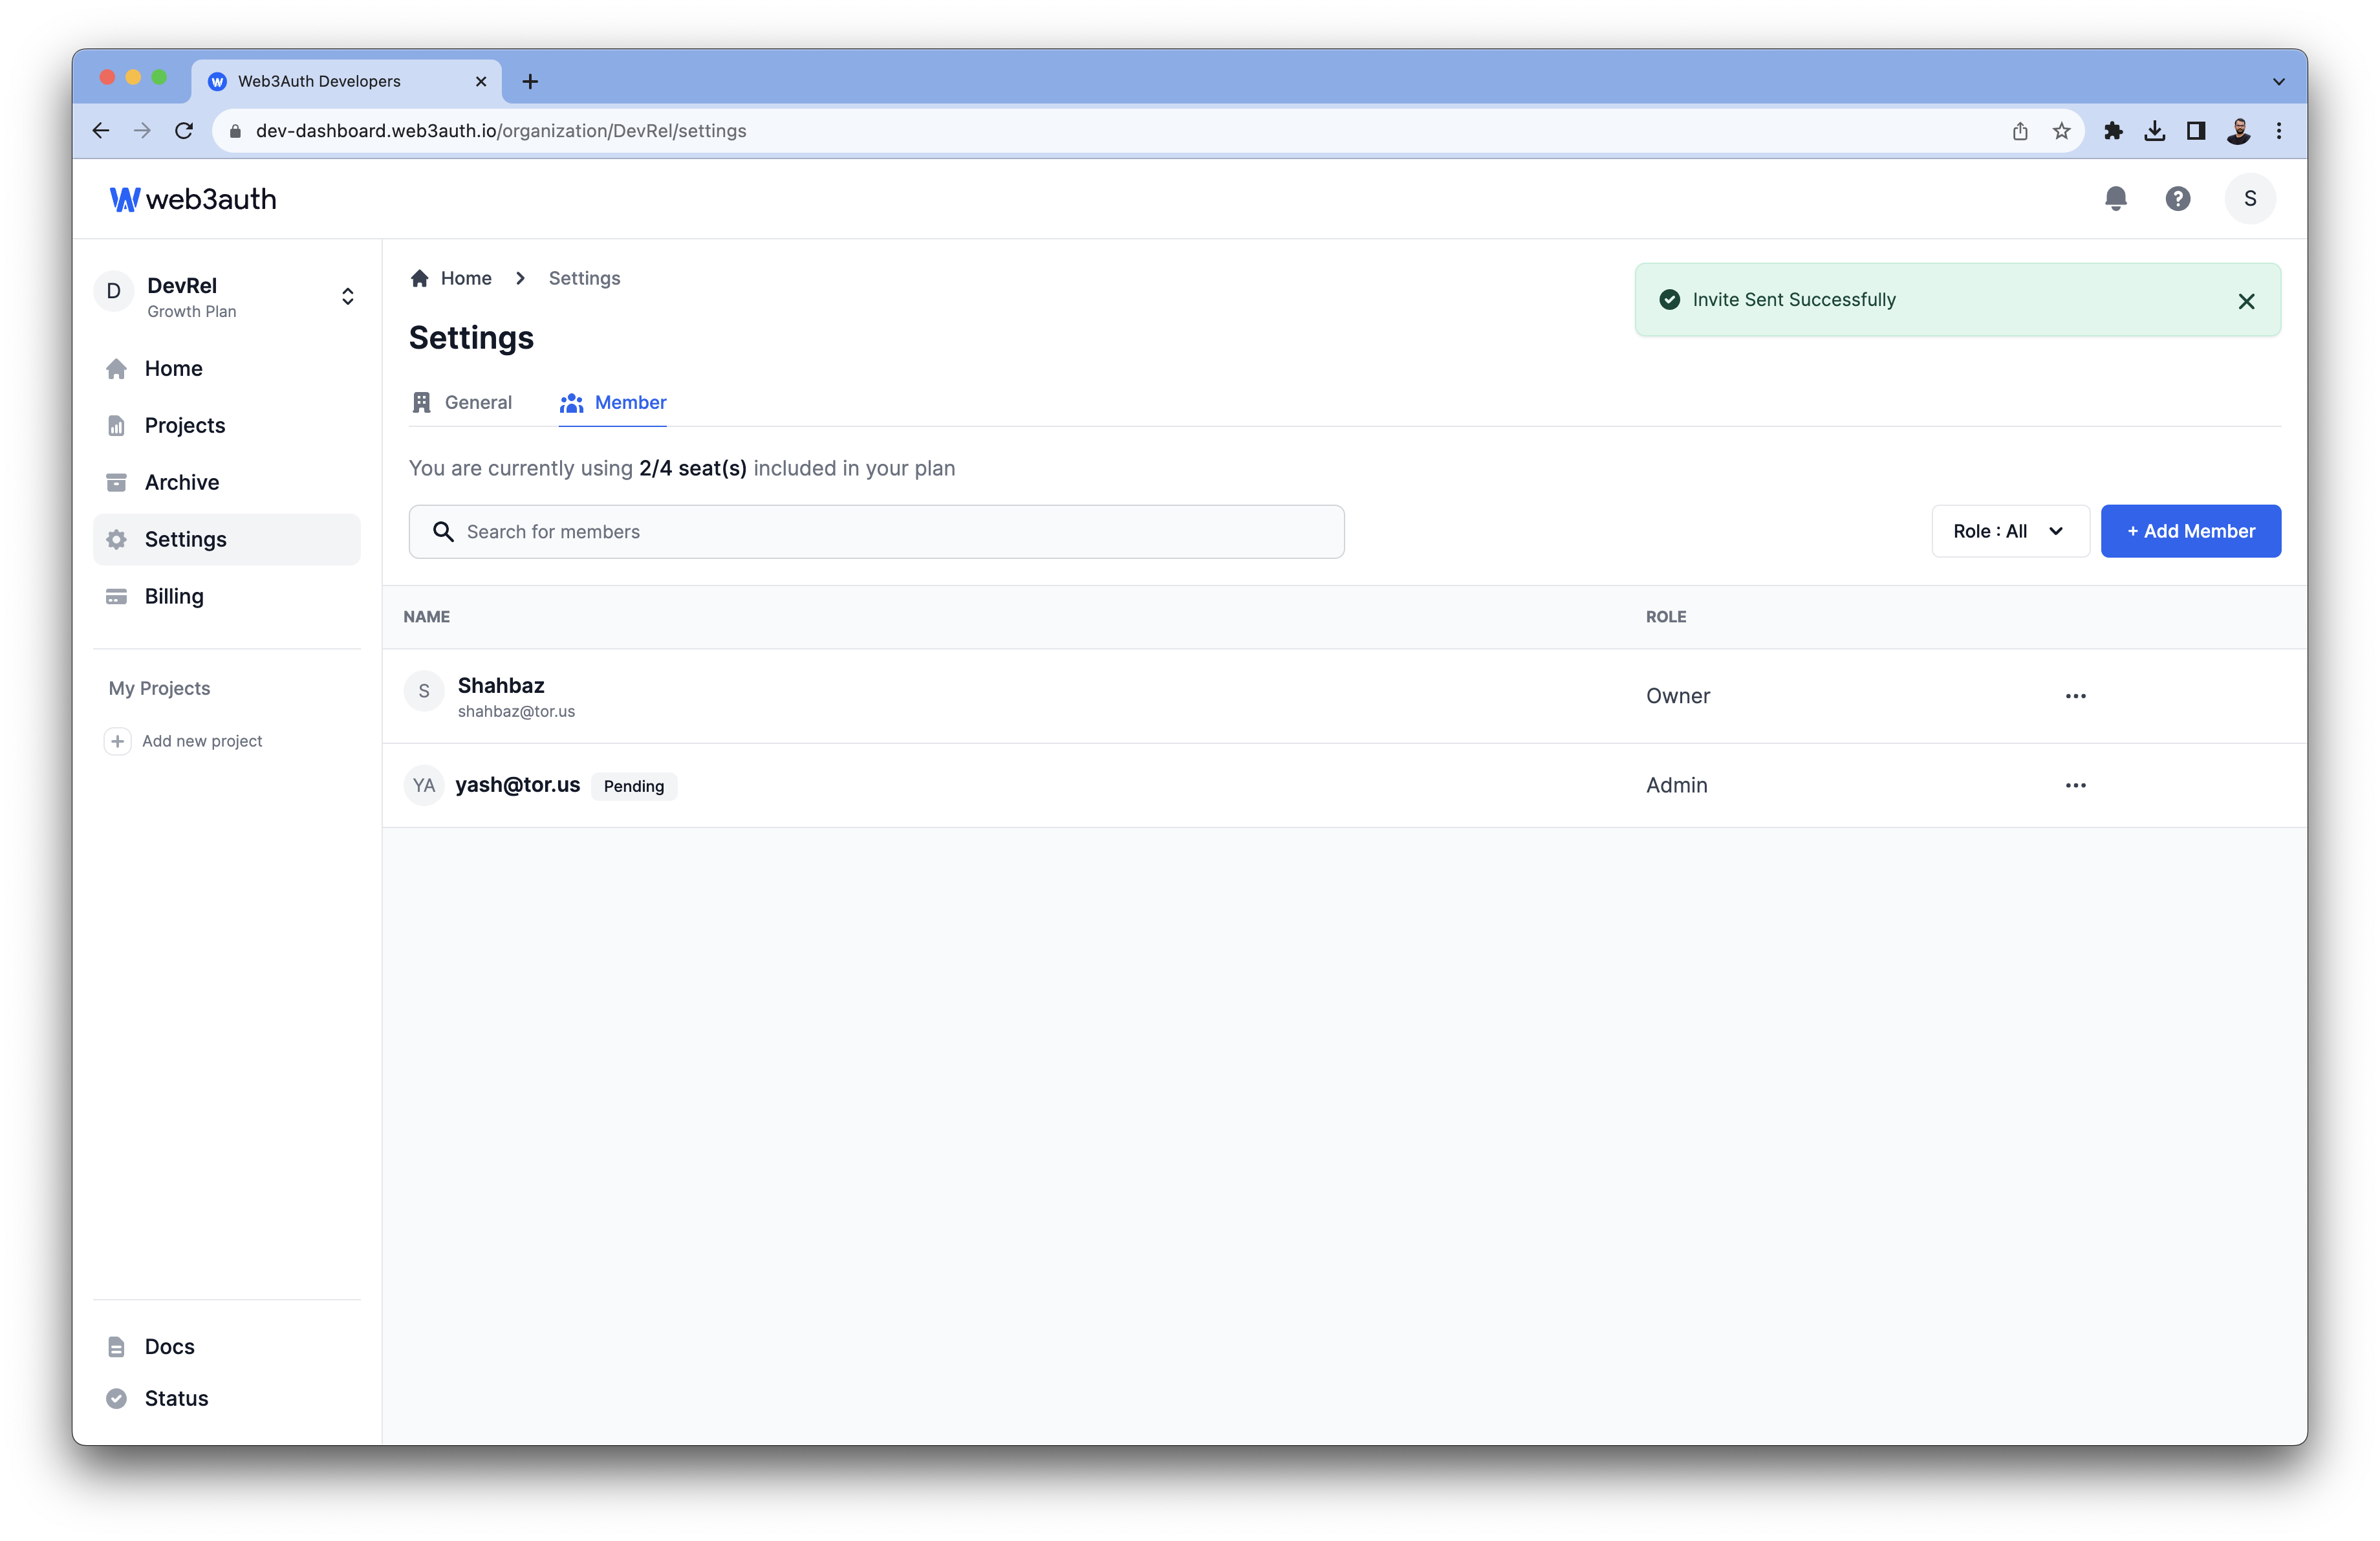Close the Web3Auth Developers tab
The image size is (2380, 1541).
pyautogui.click(x=481, y=81)
